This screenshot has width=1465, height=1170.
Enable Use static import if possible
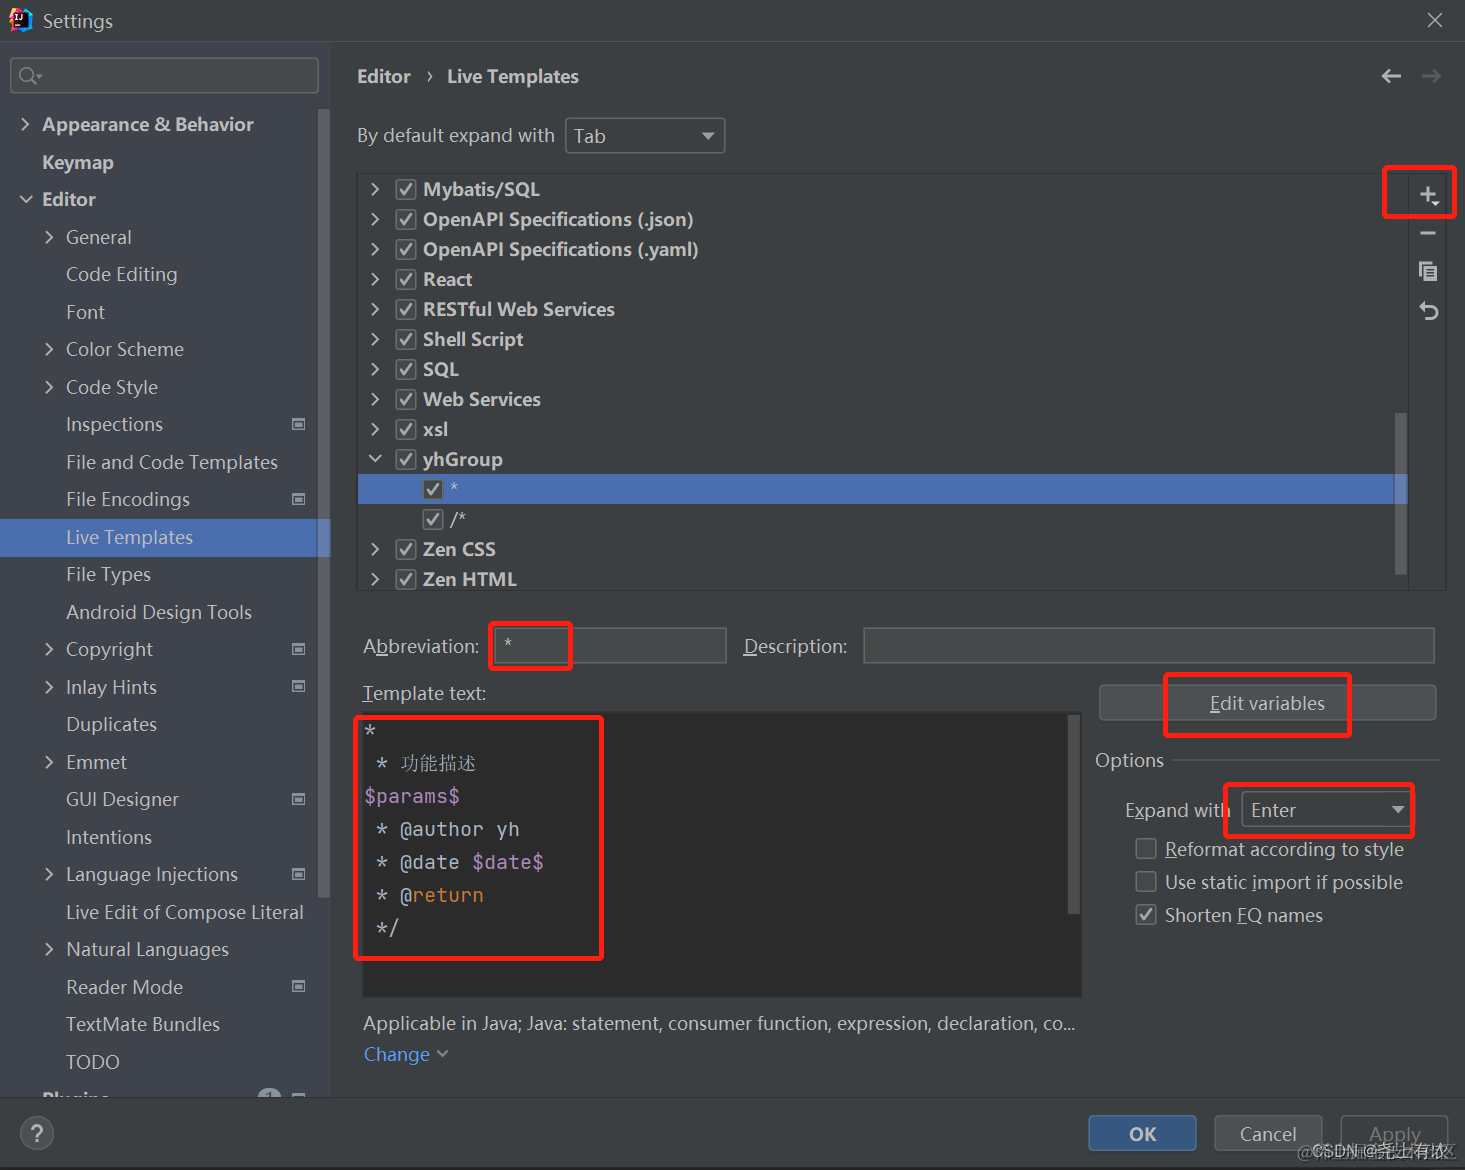(1146, 882)
